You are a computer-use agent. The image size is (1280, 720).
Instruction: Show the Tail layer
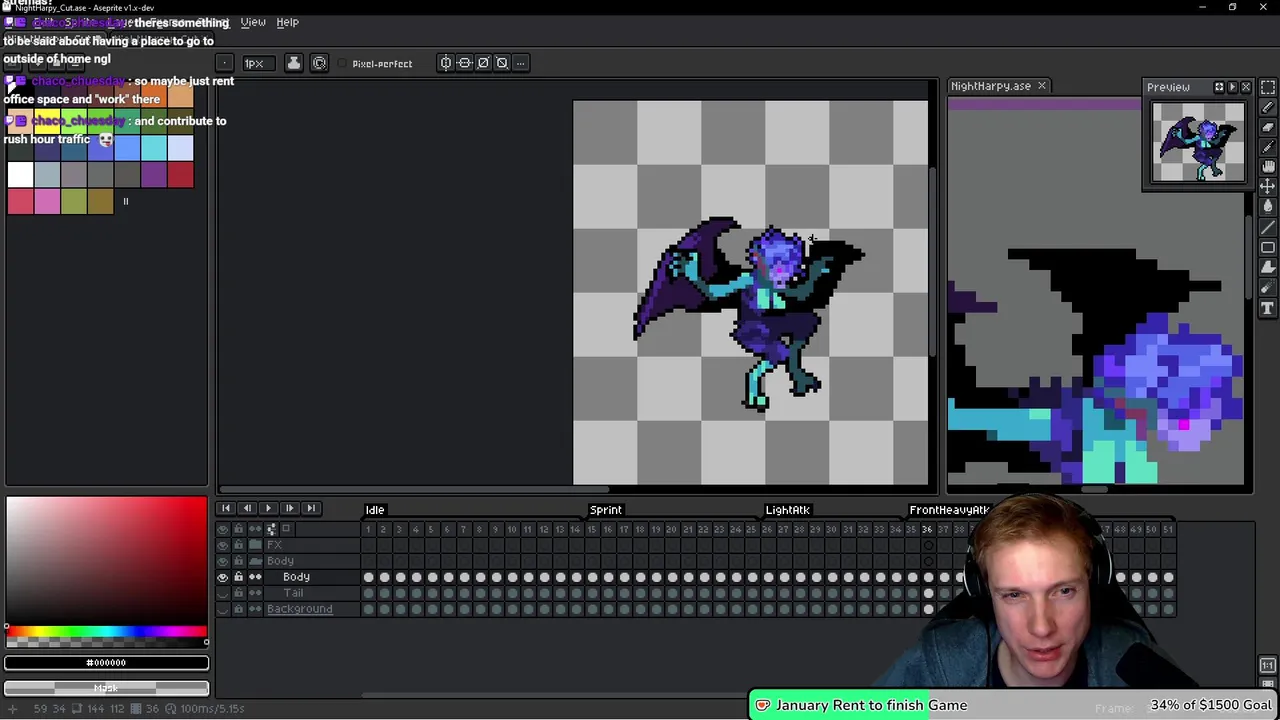pyautogui.click(x=223, y=593)
